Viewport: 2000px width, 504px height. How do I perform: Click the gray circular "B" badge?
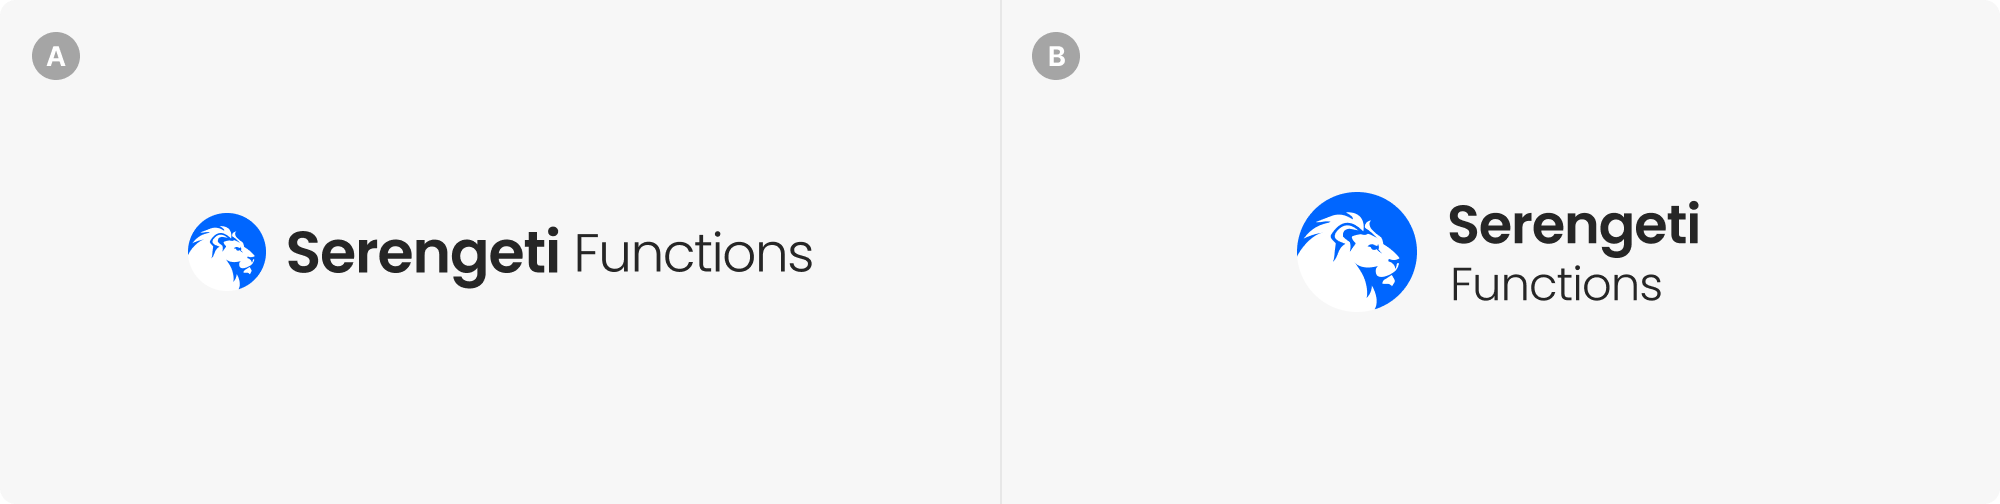[x=1056, y=56]
